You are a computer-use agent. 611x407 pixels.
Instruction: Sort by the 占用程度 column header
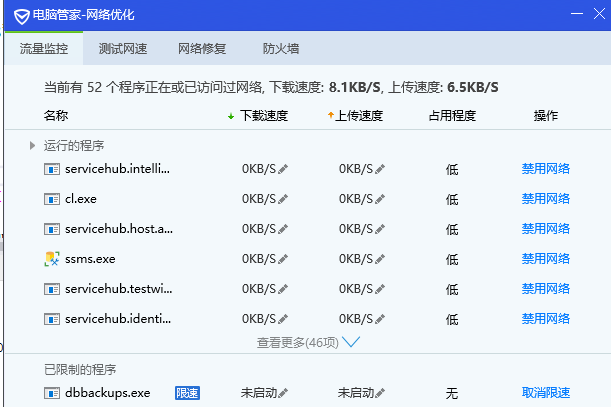pyautogui.click(x=452, y=116)
